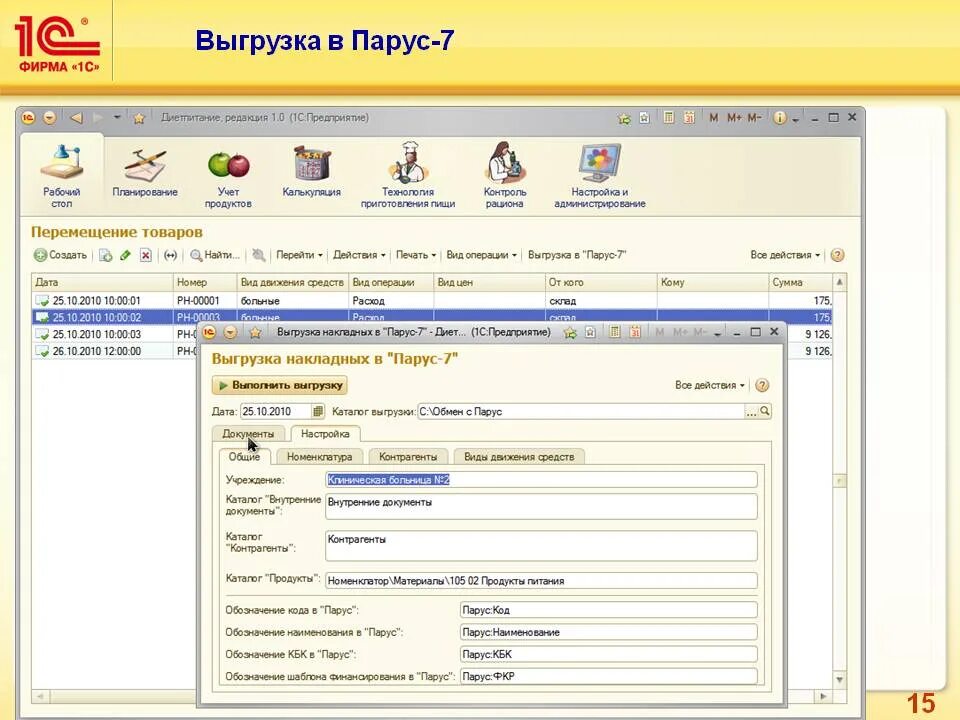
Task: Click the Дата column header
Action: point(102,282)
